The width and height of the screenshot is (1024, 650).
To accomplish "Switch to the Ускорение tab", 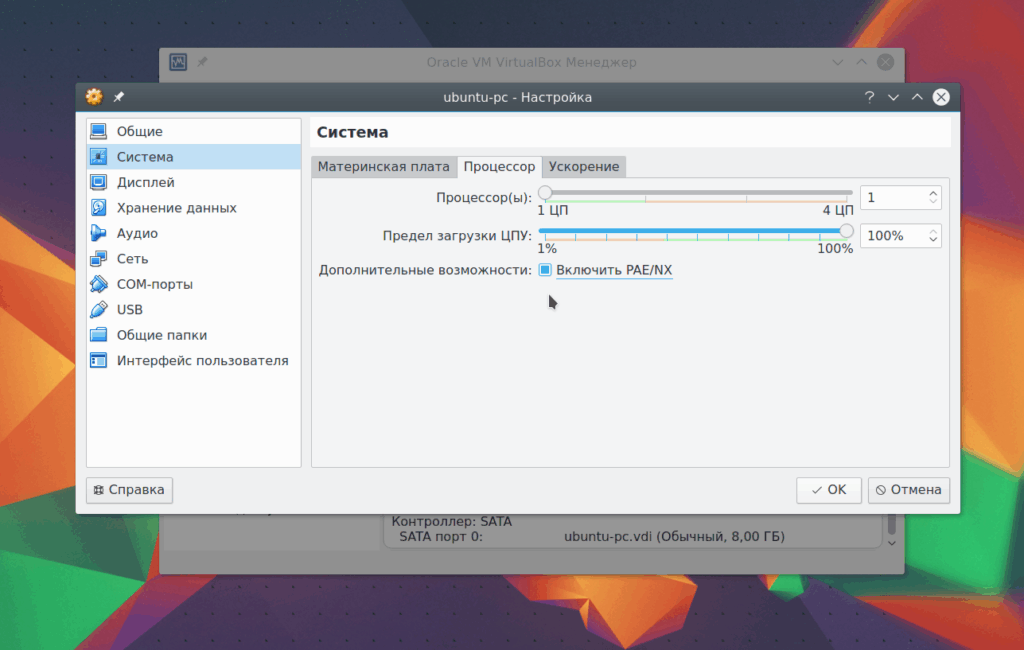I will 584,167.
